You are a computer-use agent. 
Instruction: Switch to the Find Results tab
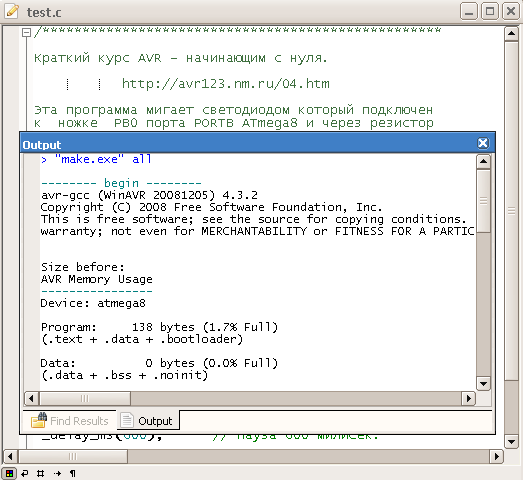click(70, 421)
